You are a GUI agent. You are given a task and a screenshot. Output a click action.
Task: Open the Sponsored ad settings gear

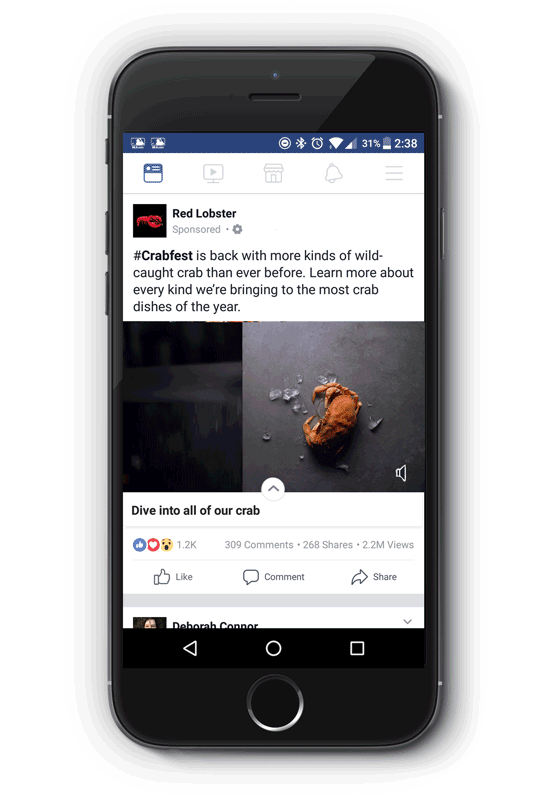click(237, 229)
